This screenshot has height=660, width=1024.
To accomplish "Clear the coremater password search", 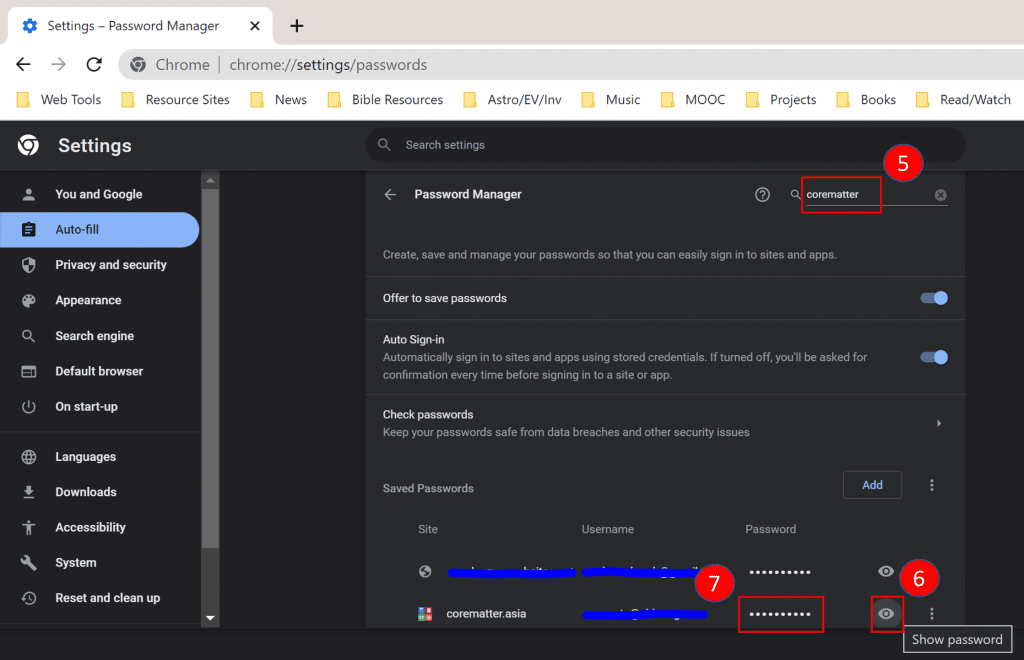I will tap(940, 195).
